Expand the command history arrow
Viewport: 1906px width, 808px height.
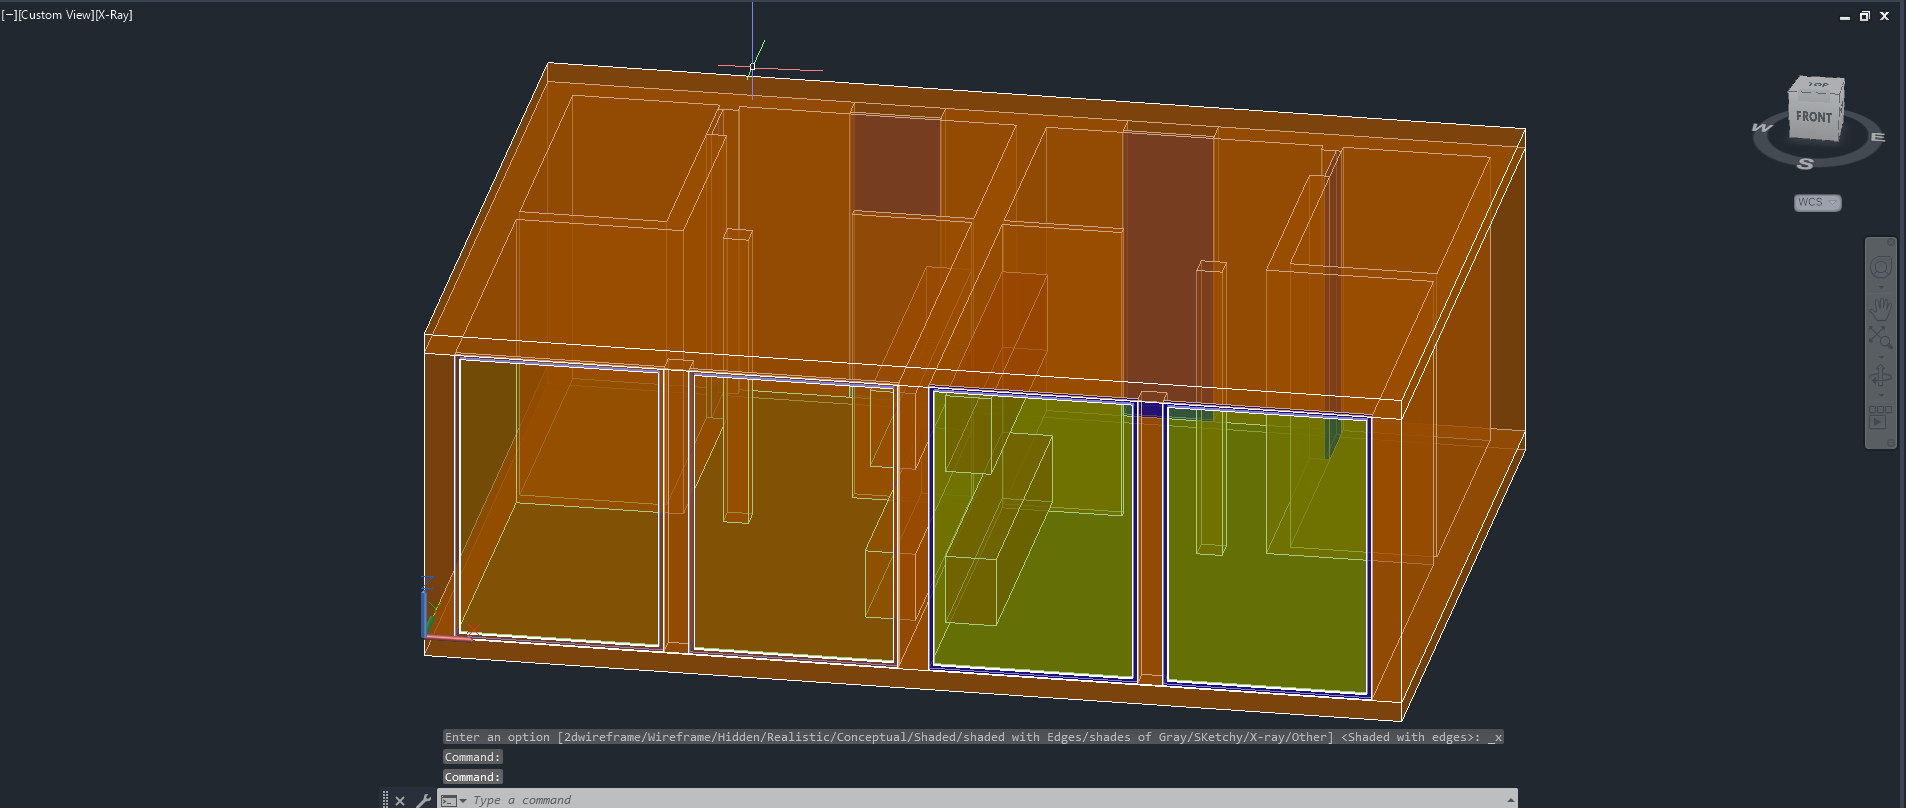pos(1510,799)
